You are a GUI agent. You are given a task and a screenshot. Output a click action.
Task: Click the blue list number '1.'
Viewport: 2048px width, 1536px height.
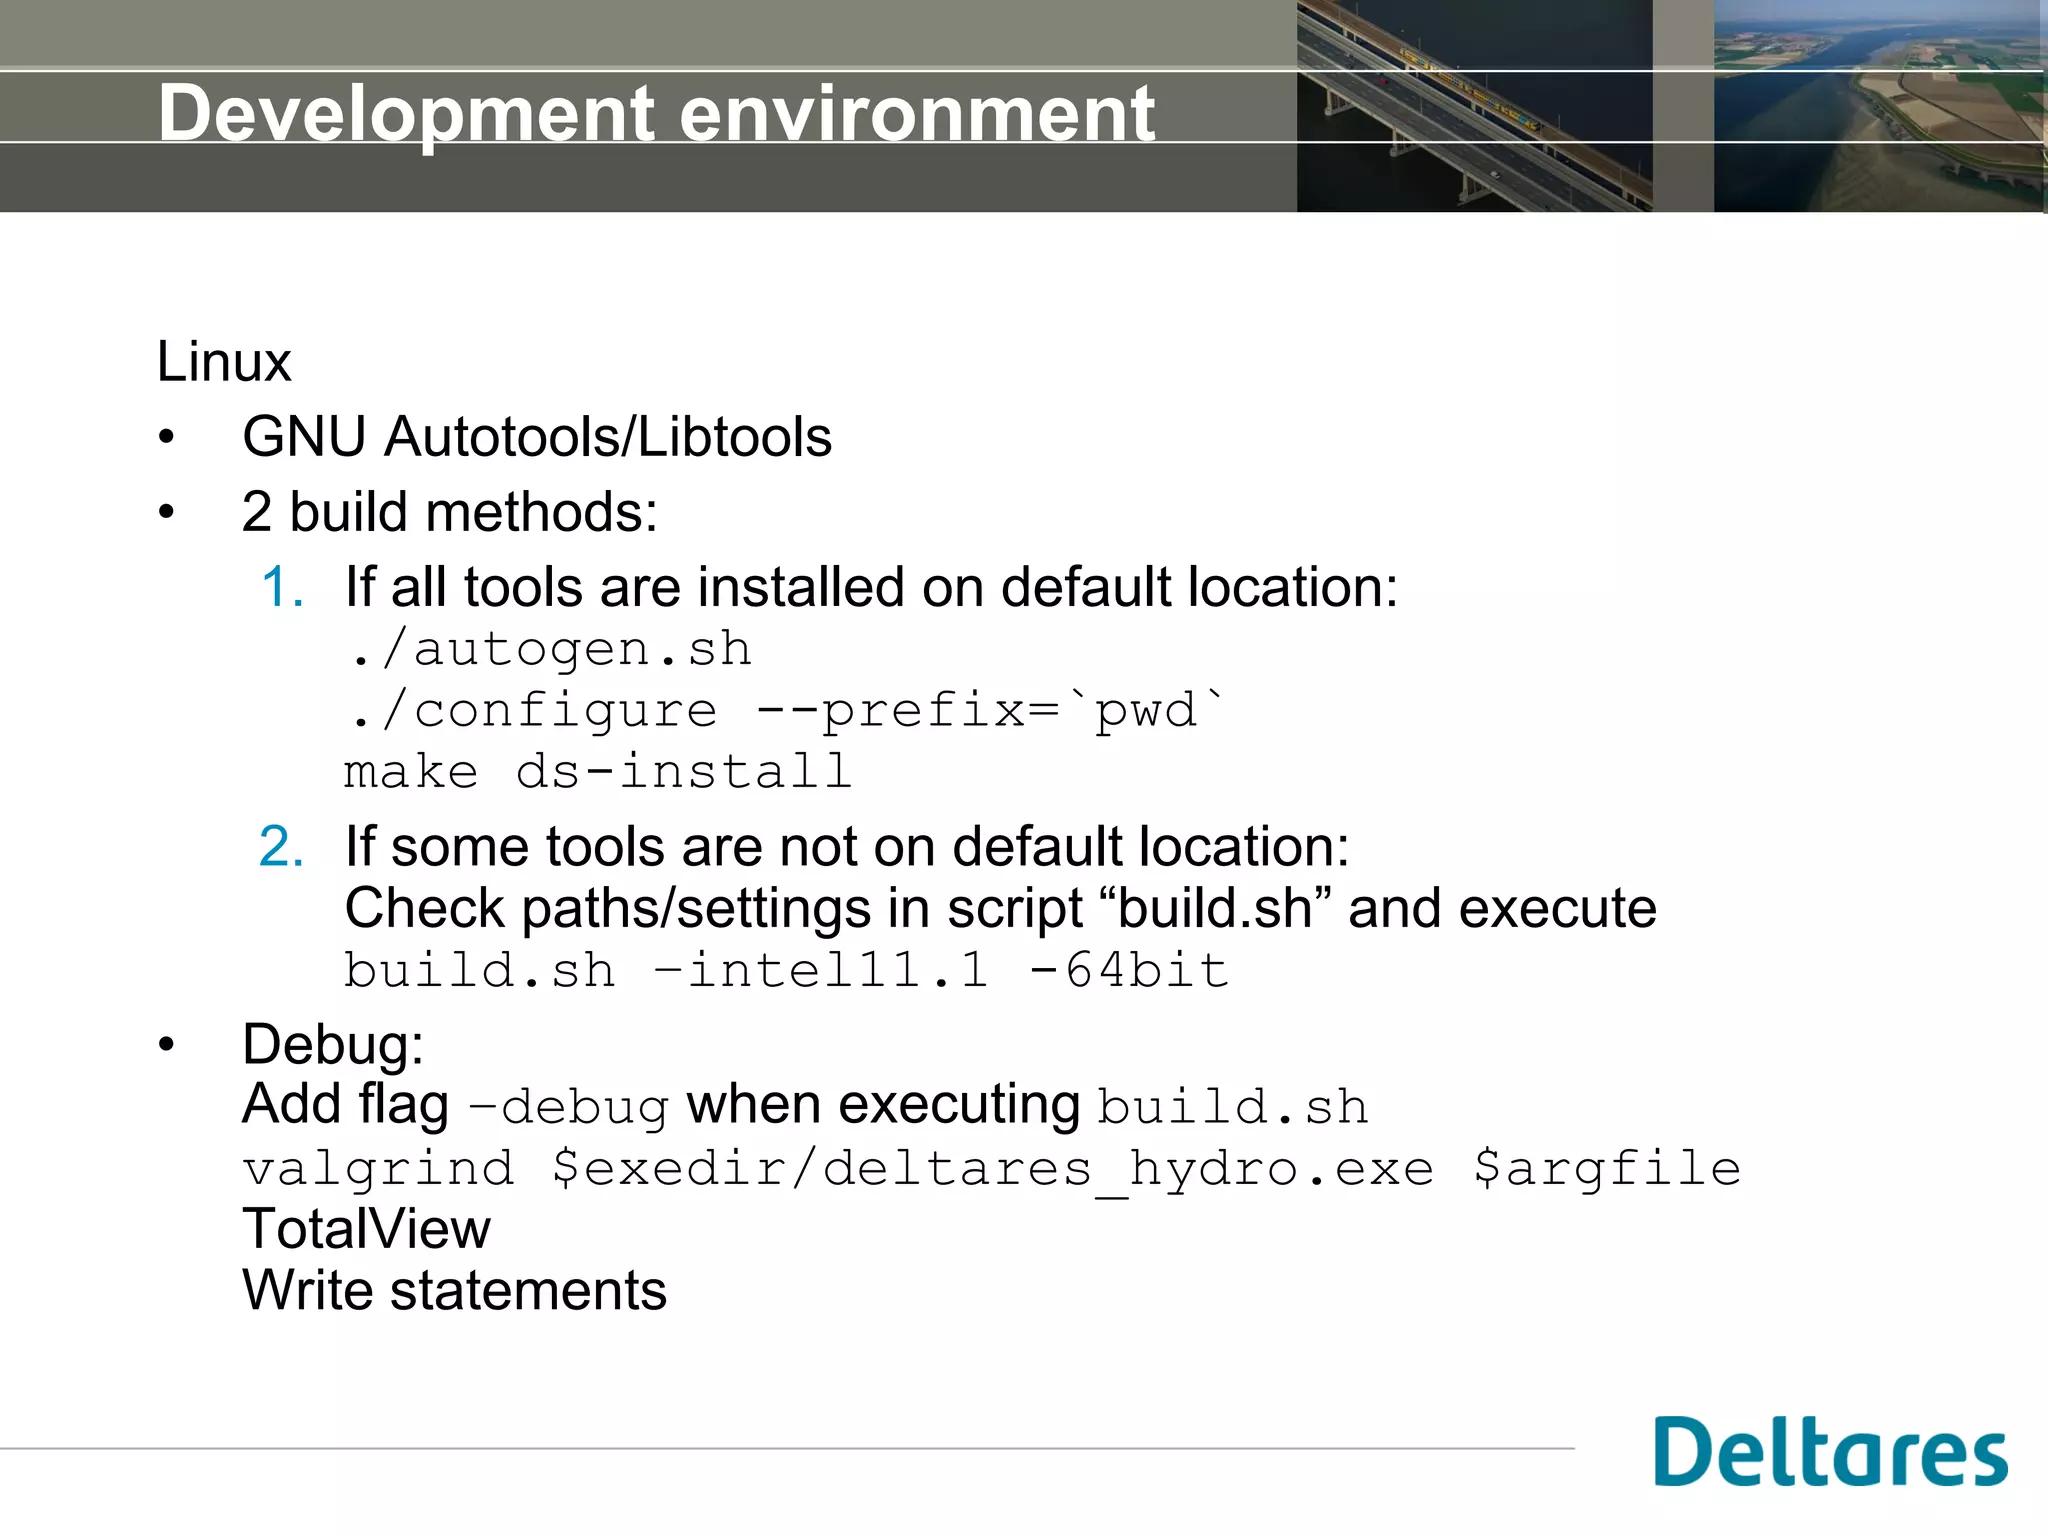click(282, 587)
